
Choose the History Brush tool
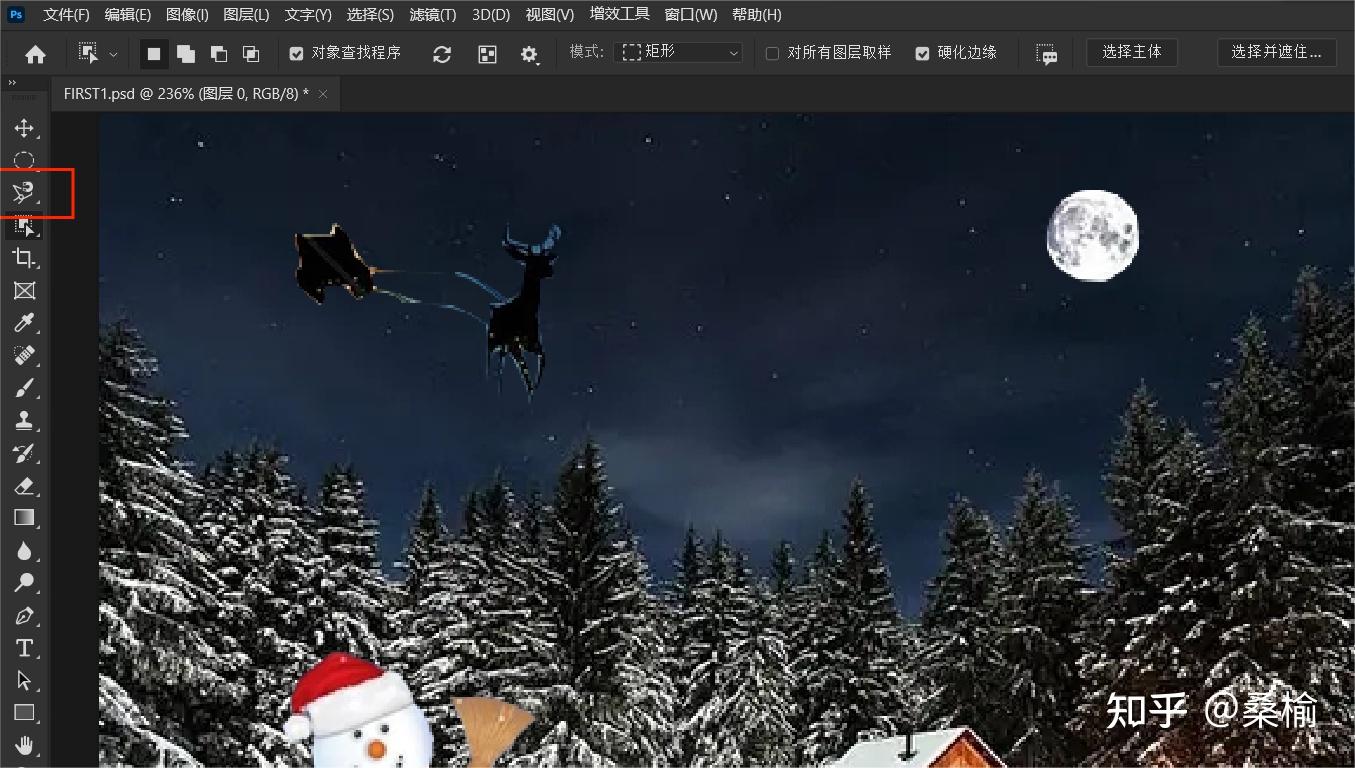[24, 453]
